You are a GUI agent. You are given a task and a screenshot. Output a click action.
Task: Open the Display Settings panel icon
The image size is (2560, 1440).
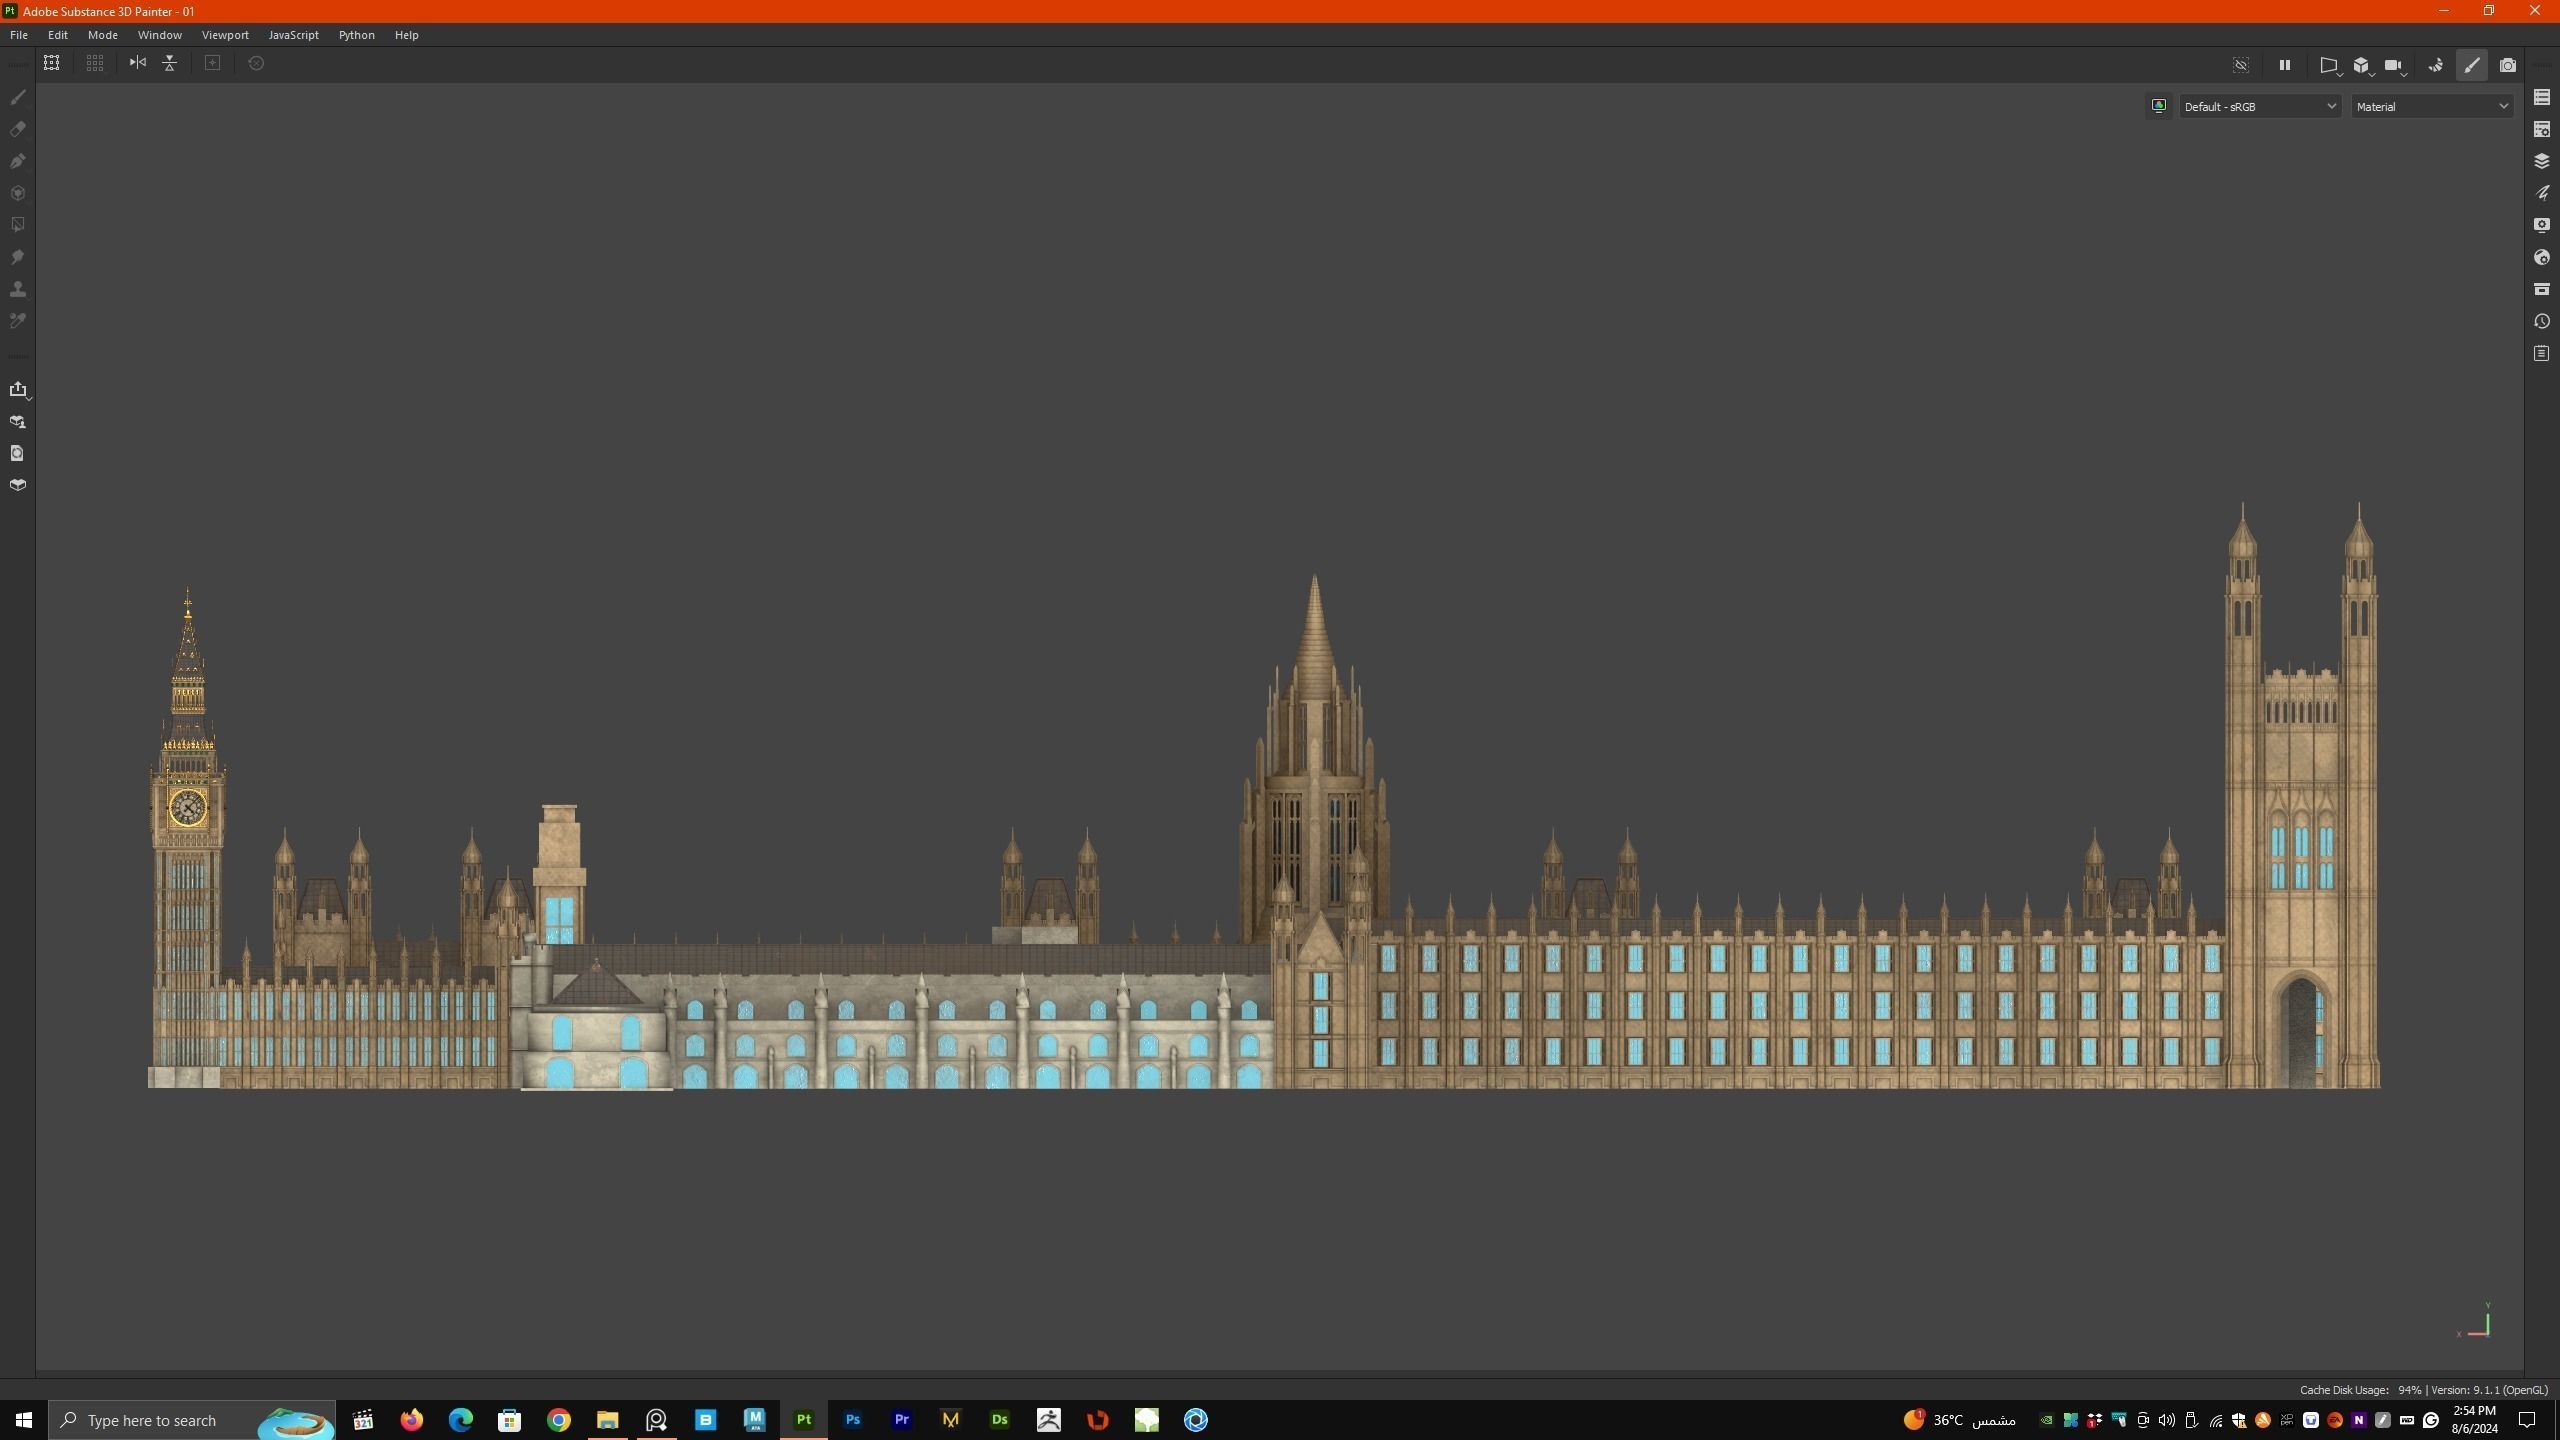(2541, 225)
